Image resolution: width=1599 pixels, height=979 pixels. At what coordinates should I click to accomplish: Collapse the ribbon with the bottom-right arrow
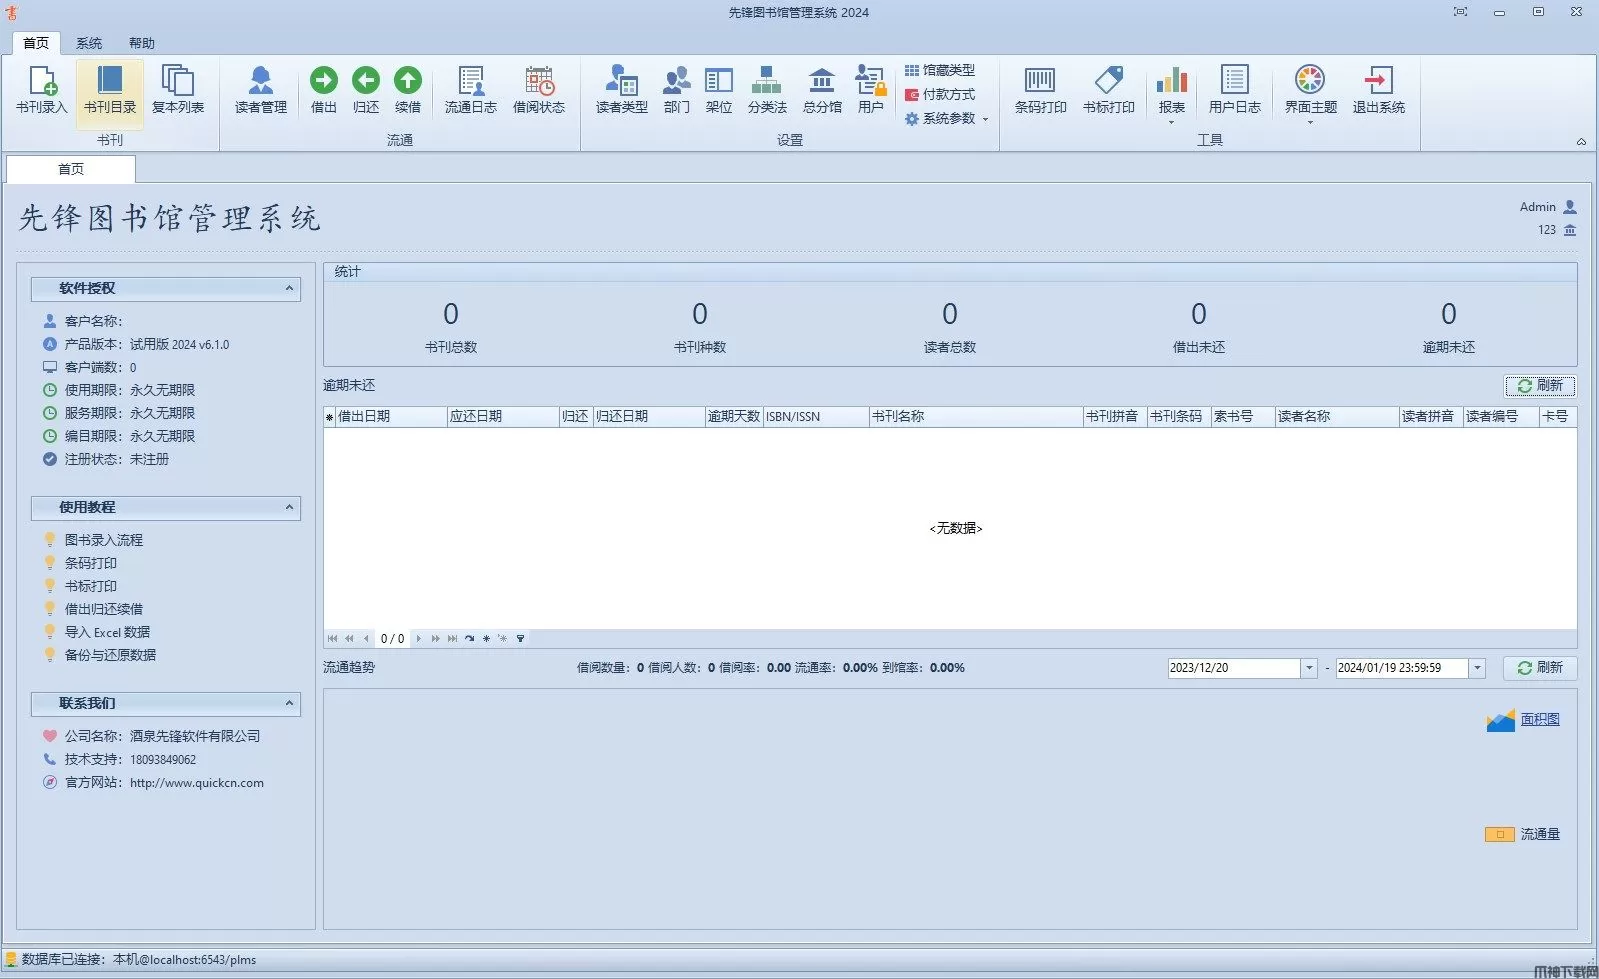[1581, 142]
